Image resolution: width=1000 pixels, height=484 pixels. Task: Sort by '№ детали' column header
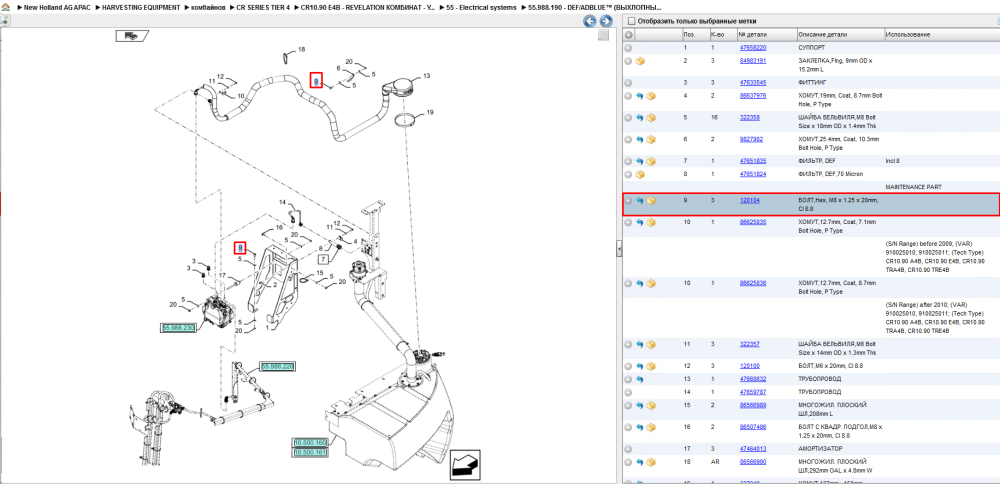pyautogui.click(x=753, y=34)
